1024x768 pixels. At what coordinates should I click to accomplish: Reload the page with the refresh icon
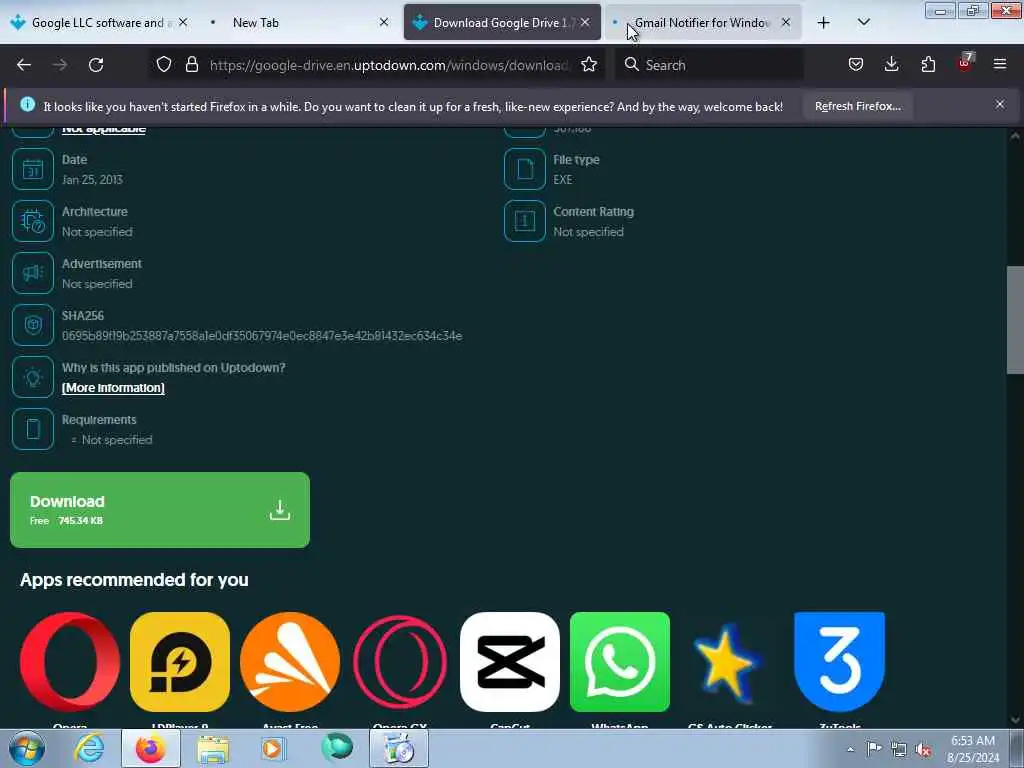[x=96, y=65]
